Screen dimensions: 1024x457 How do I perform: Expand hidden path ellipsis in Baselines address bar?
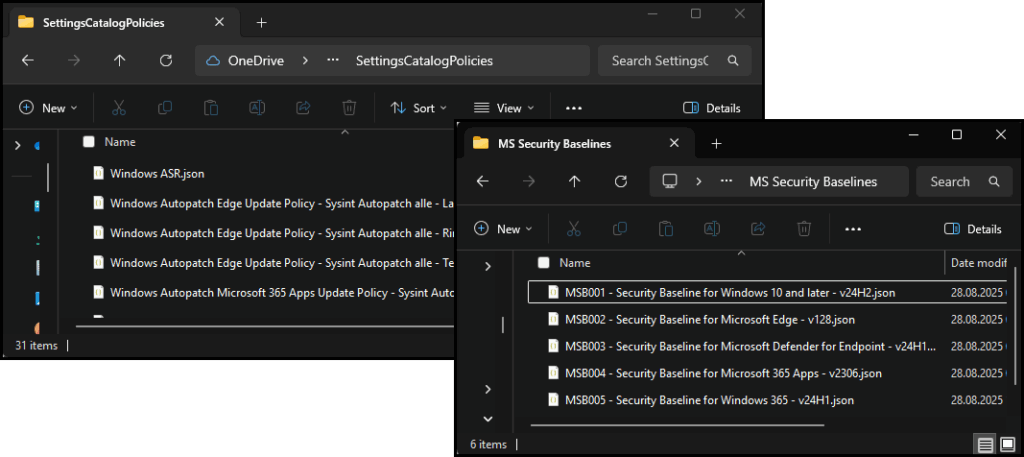pyautogui.click(x=726, y=181)
